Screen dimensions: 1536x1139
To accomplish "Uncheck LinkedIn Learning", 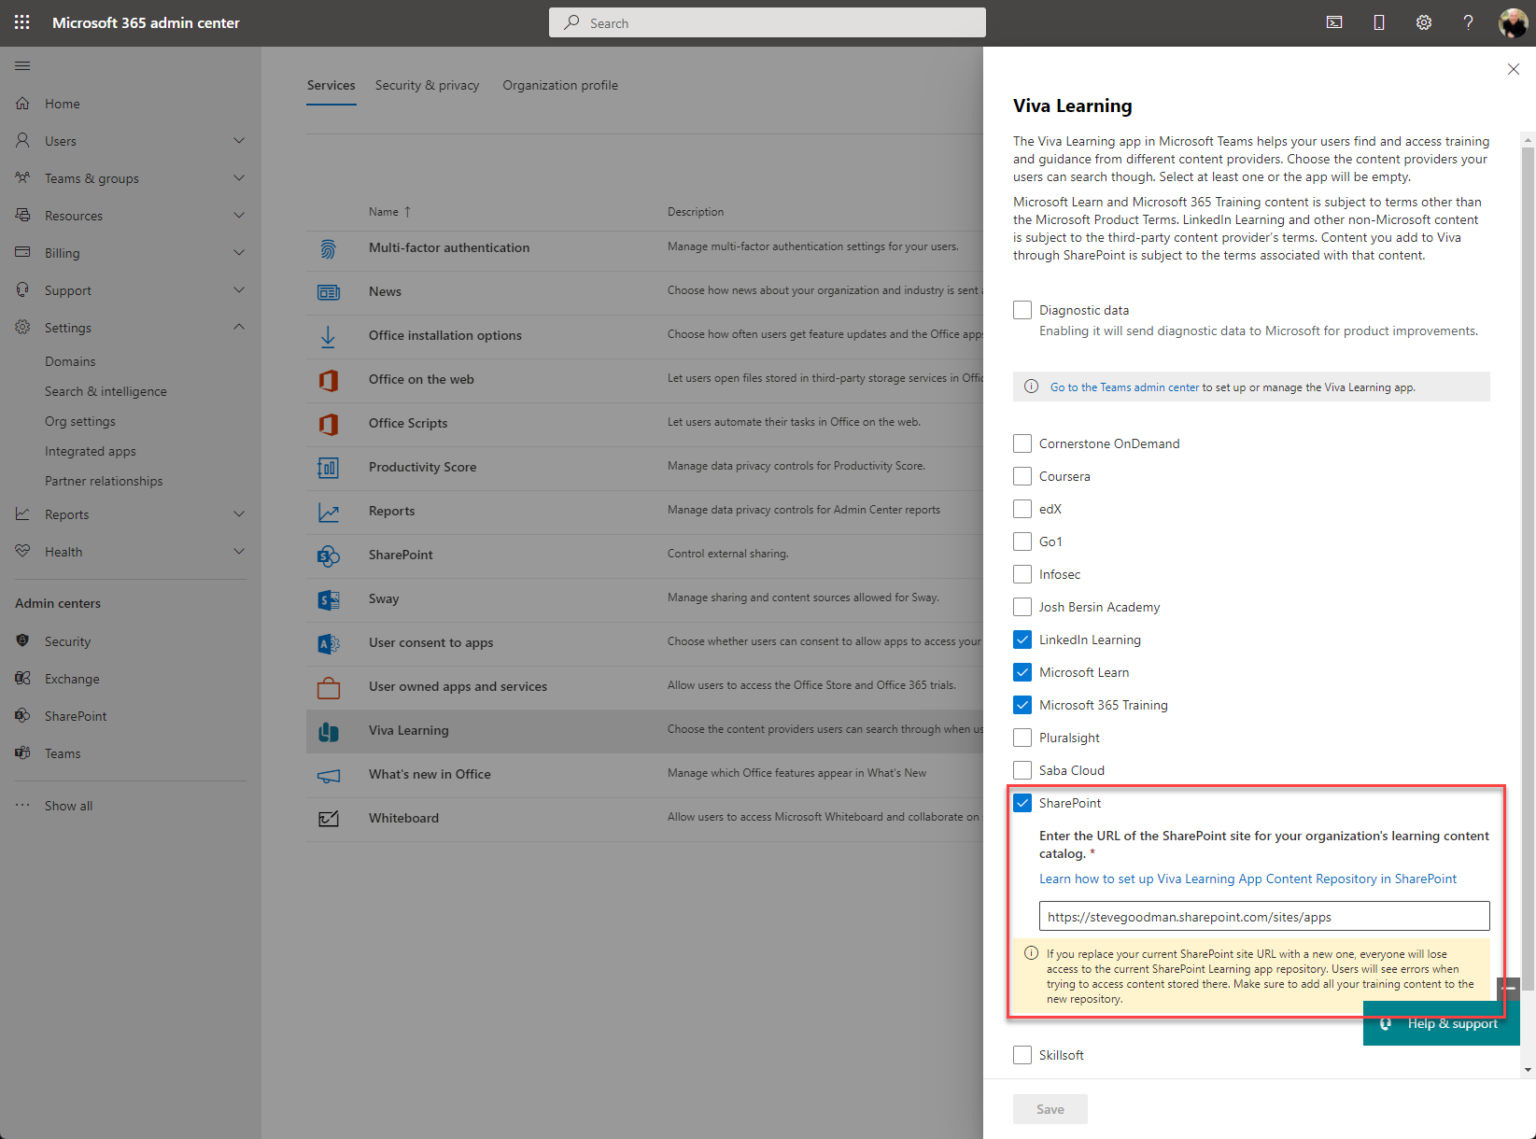I will coord(1022,639).
